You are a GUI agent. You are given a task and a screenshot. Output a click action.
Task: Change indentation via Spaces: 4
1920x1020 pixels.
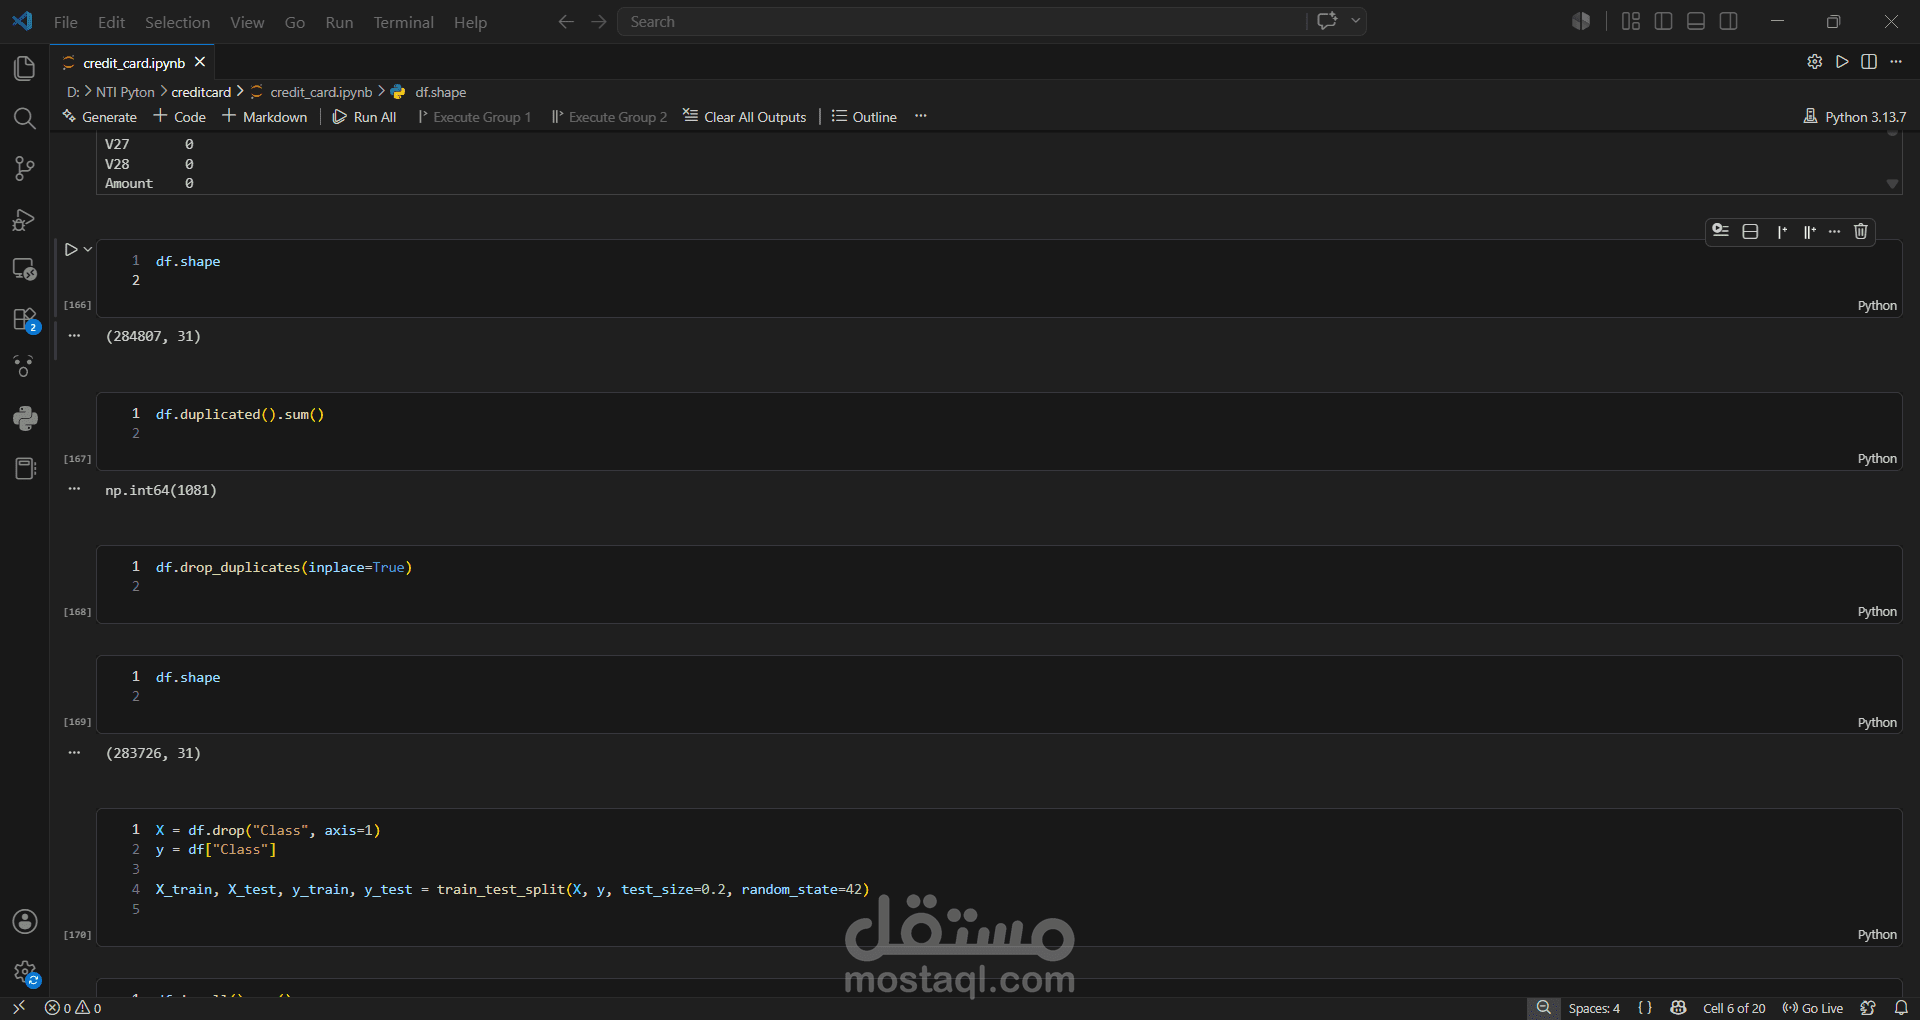tap(1594, 1008)
